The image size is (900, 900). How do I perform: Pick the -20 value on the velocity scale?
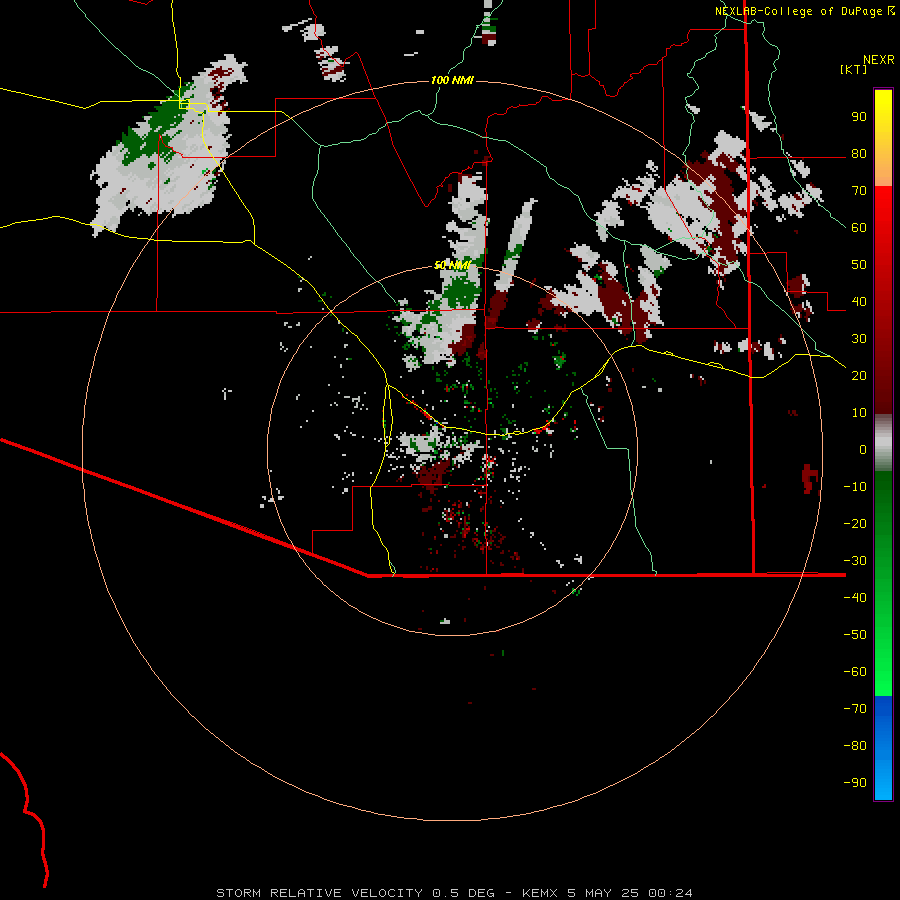click(x=855, y=523)
